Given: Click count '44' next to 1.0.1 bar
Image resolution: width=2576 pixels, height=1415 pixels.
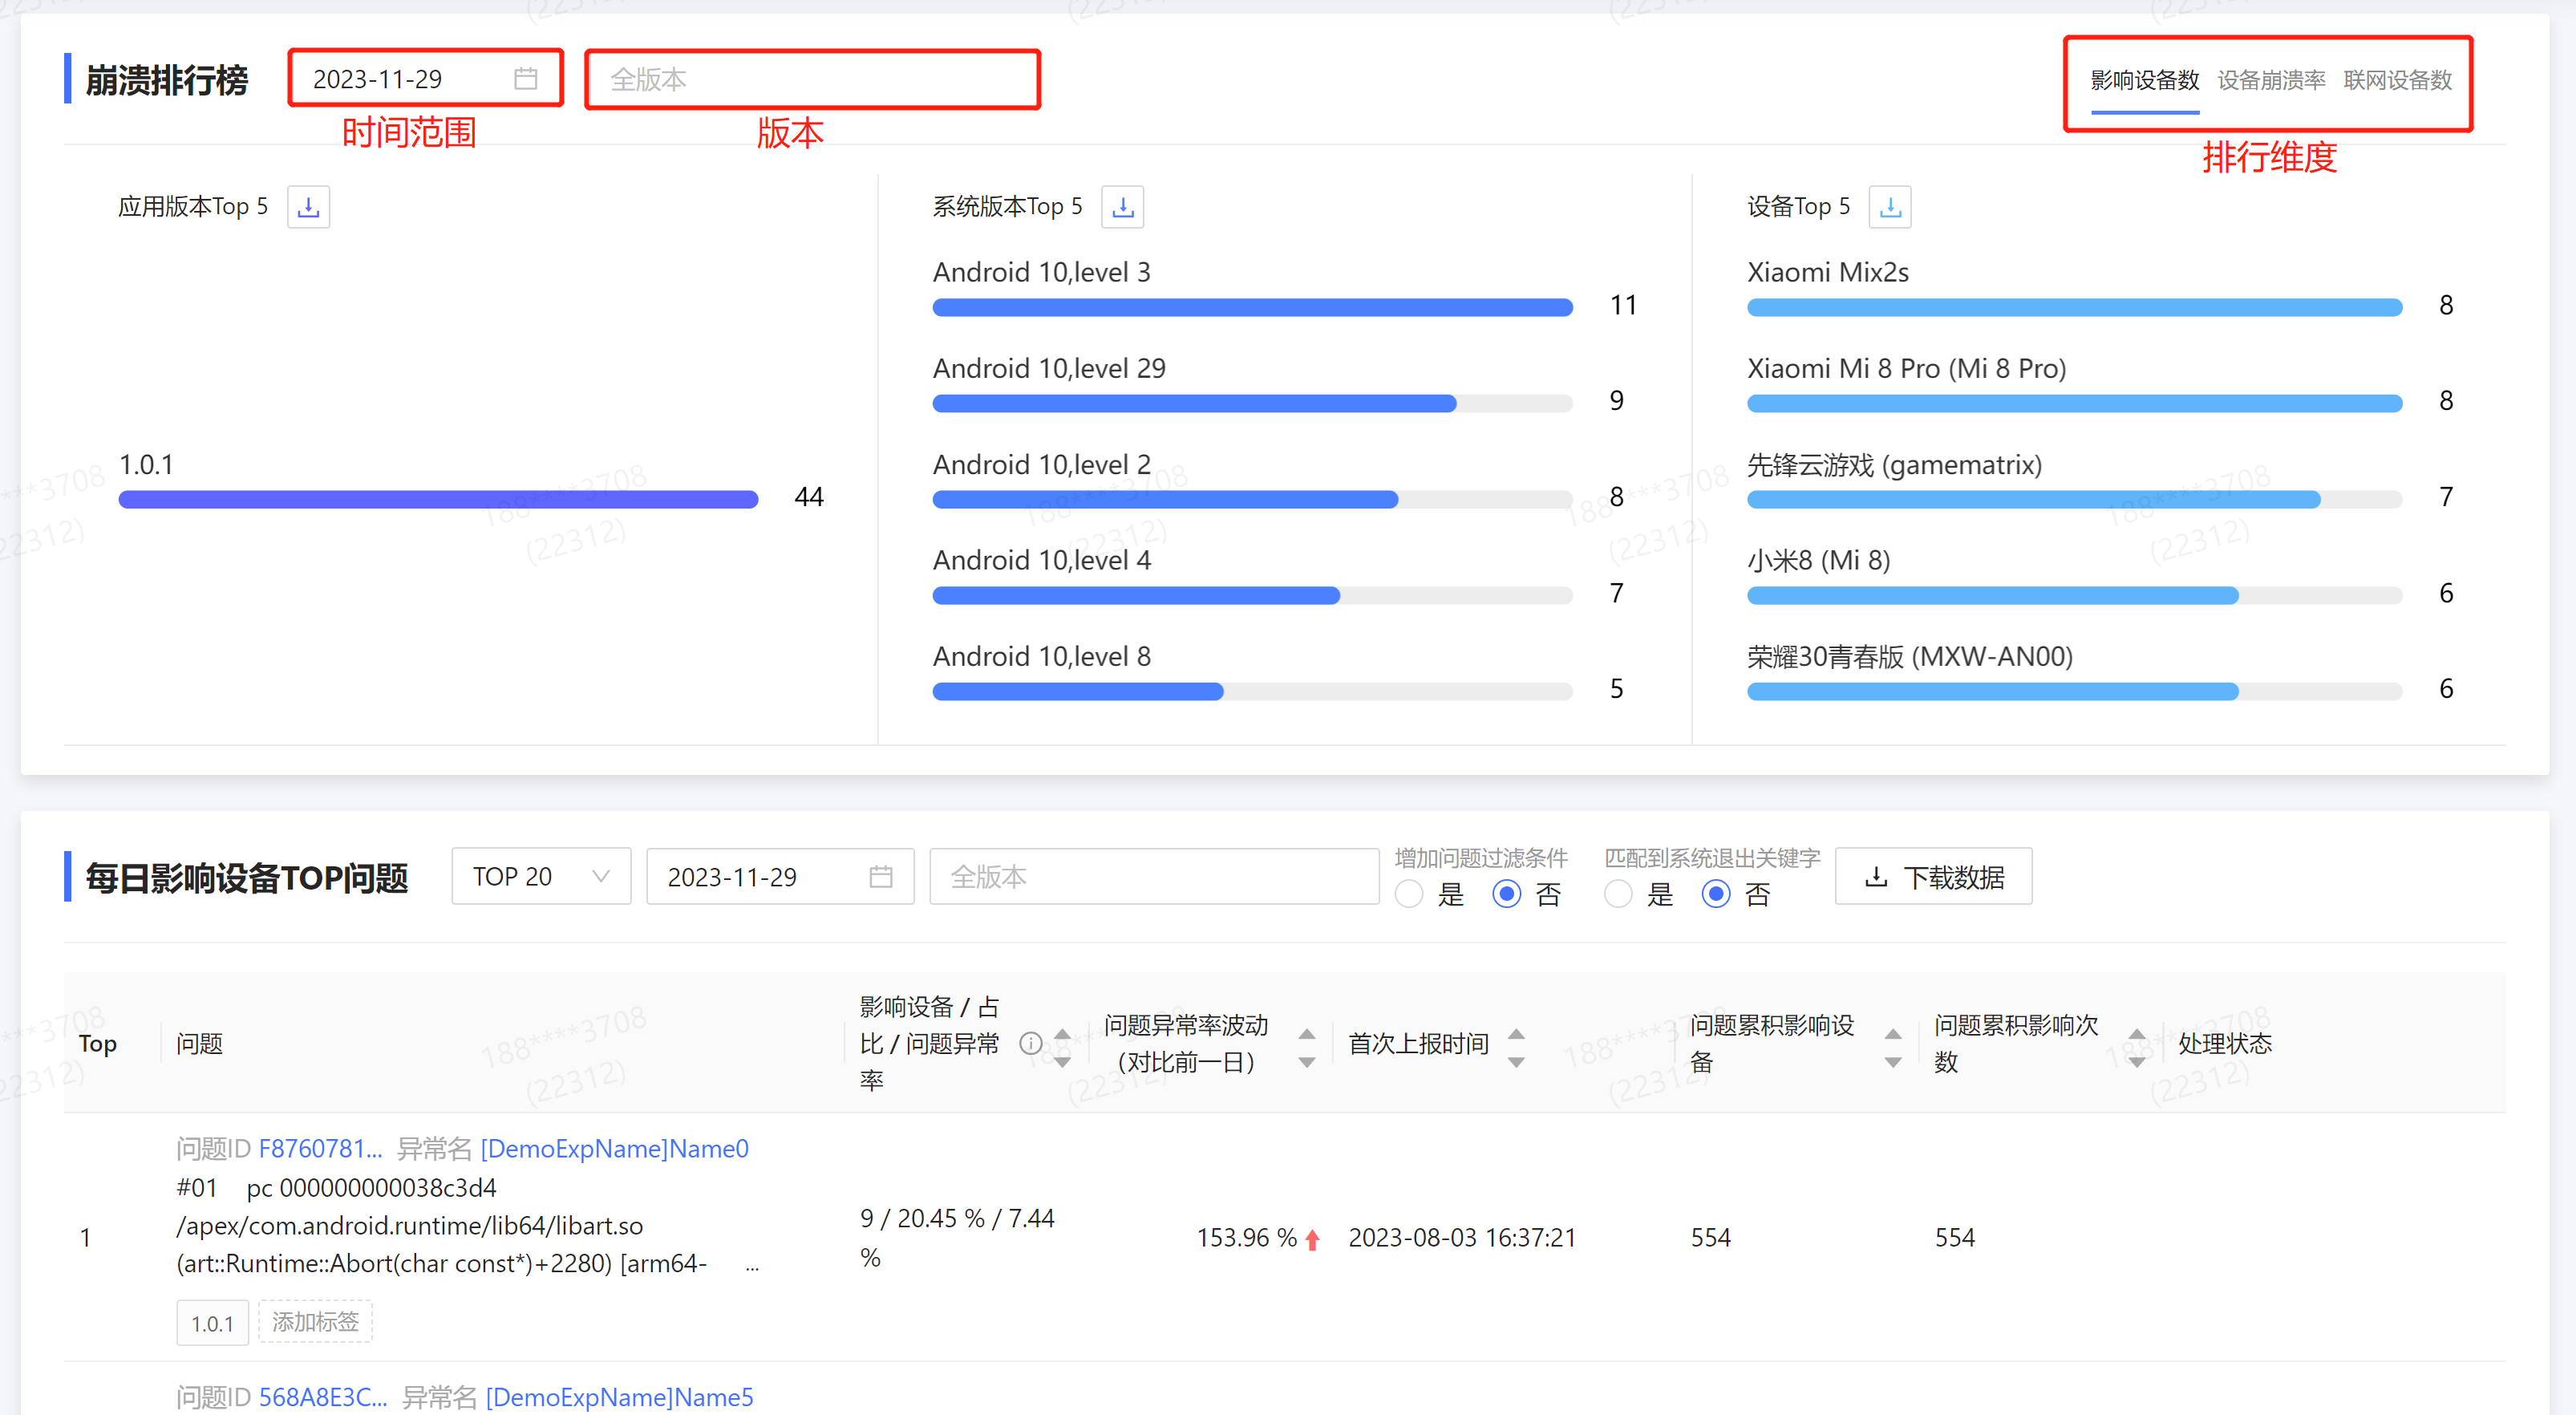Looking at the screenshot, I should (808, 497).
